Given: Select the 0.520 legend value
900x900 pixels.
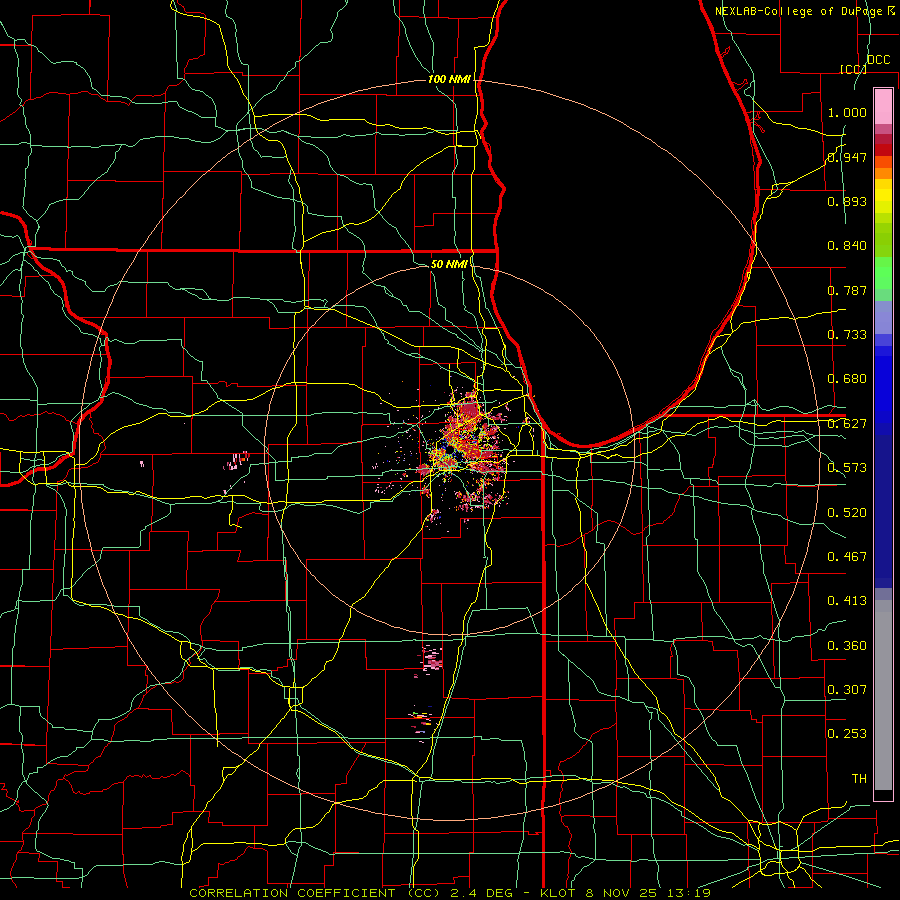Looking at the screenshot, I should [x=847, y=512].
